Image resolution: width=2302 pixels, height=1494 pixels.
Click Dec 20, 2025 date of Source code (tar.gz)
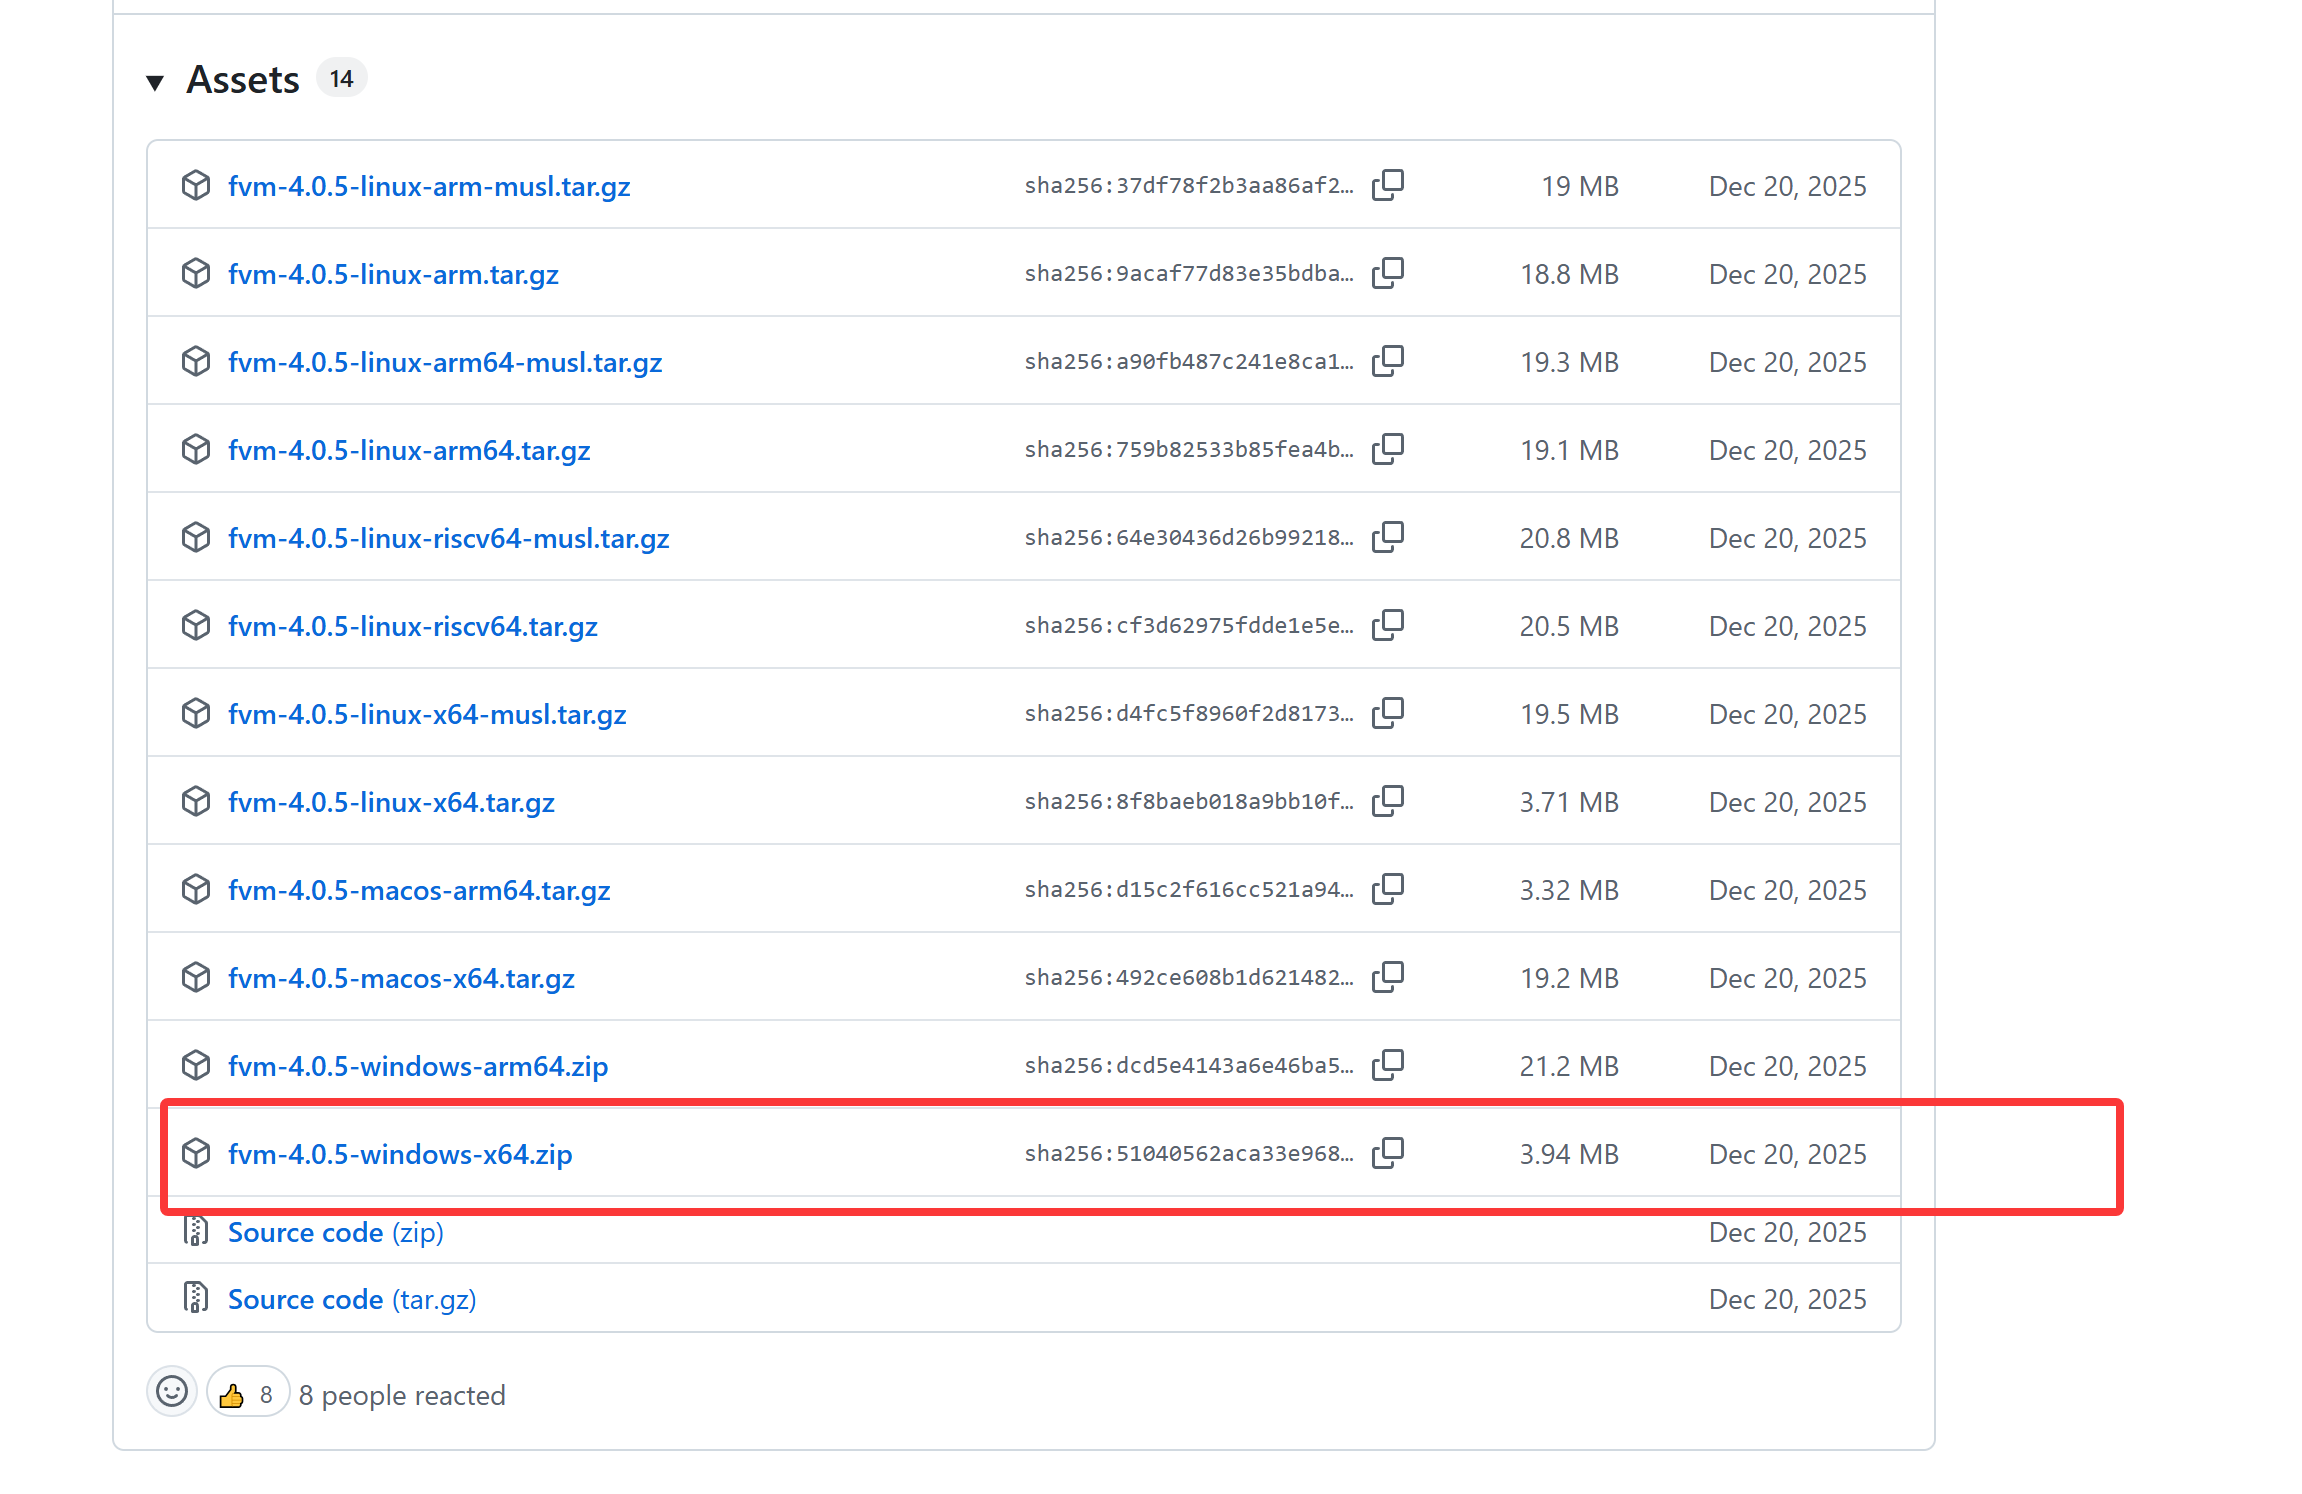tap(1787, 1299)
